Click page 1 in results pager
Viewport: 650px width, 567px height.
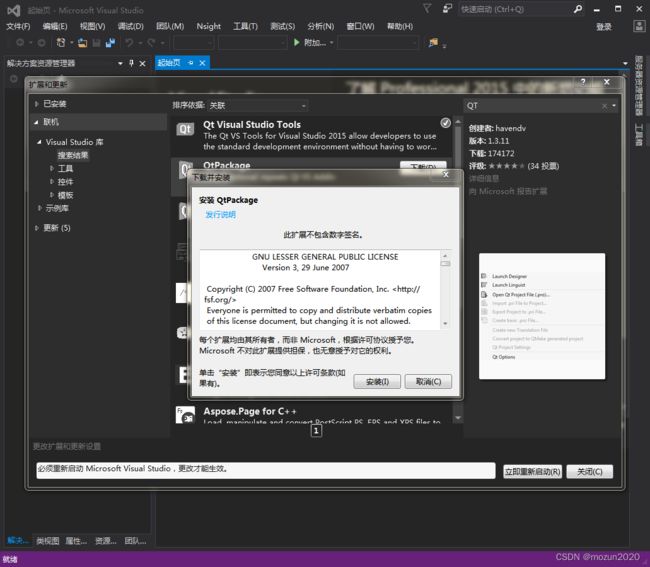pyautogui.click(x=316, y=431)
